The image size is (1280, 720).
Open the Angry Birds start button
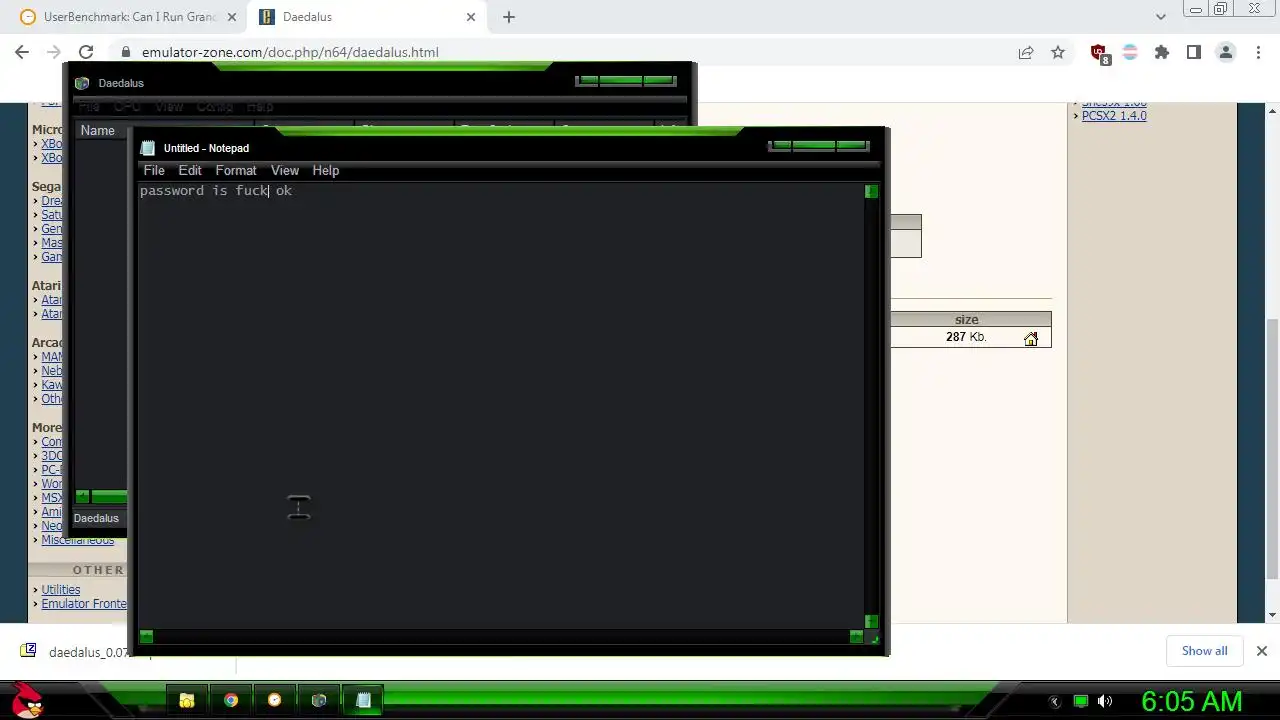pyautogui.click(x=29, y=700)
